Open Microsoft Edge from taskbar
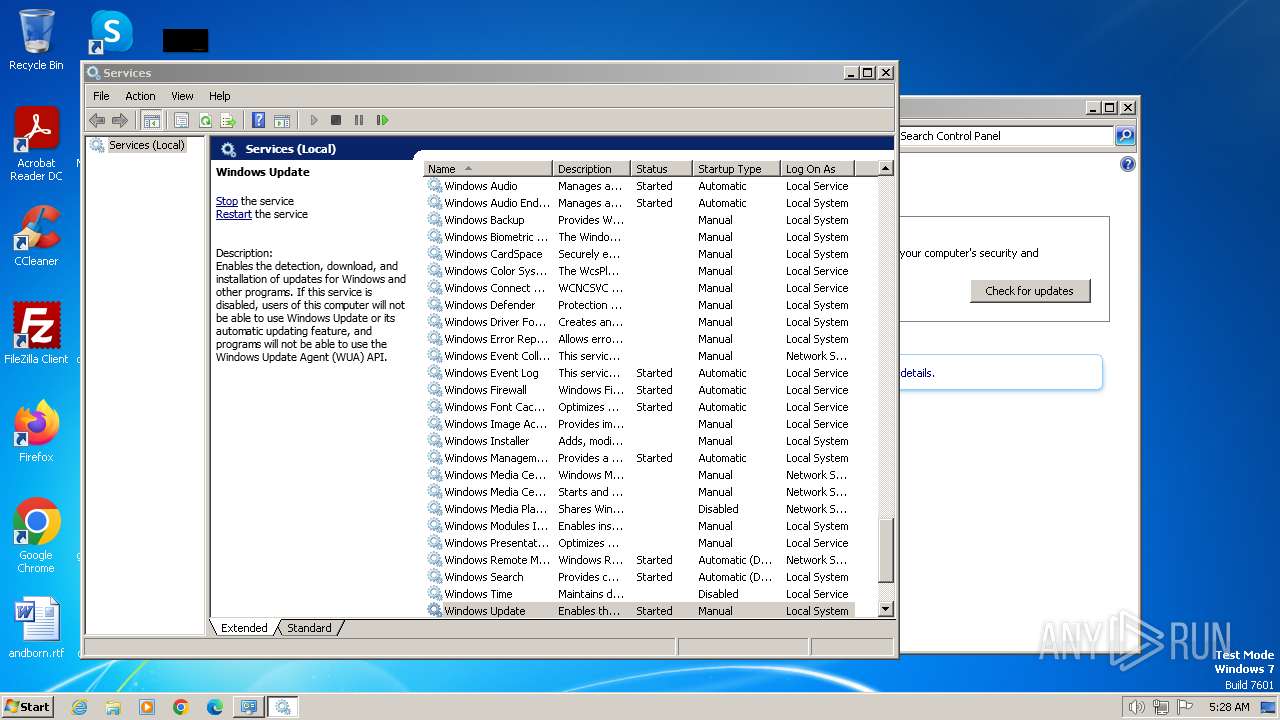This screenshot has width=1280, height=720. click(214, 707)
